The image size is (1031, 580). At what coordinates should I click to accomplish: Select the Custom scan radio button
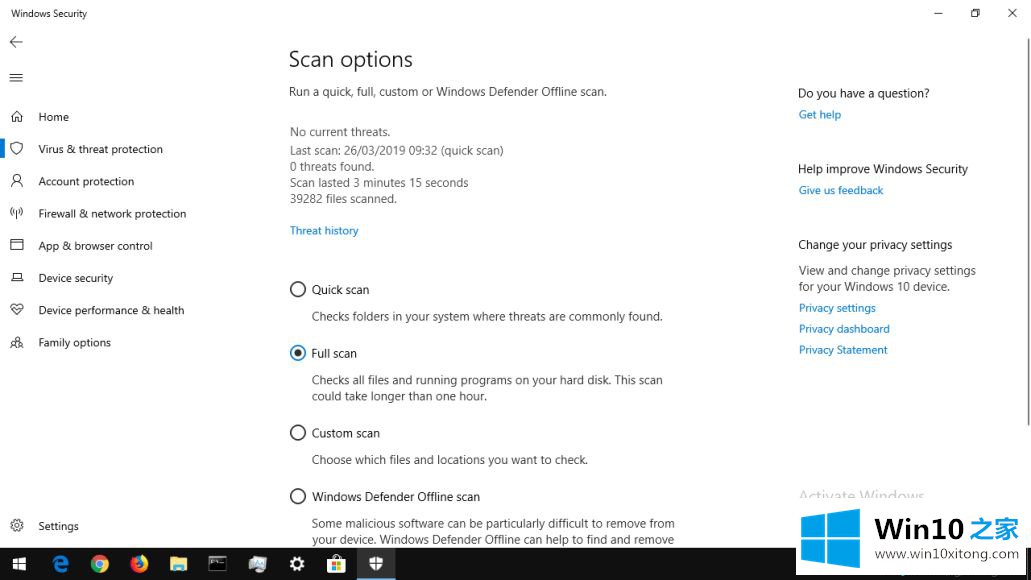point(298,433)
